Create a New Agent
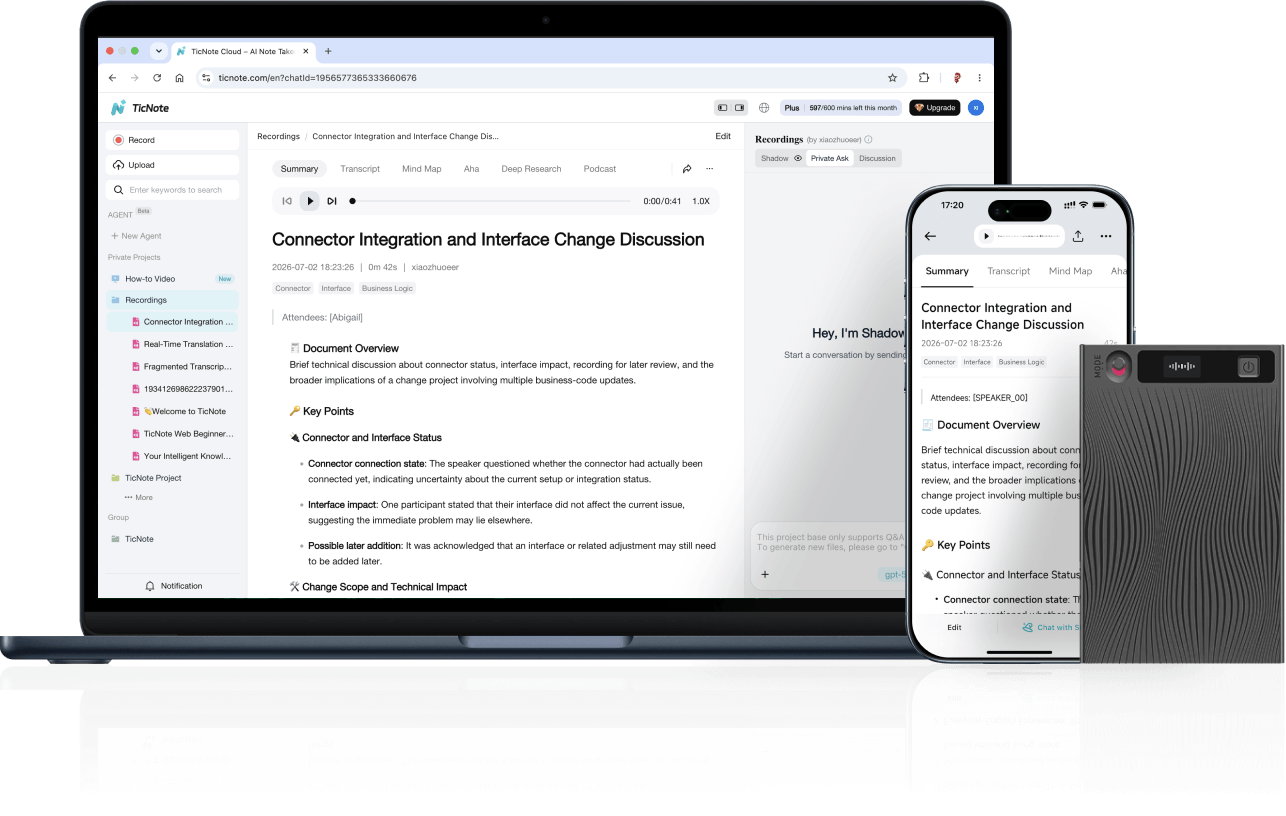 (x=136, y=236)
